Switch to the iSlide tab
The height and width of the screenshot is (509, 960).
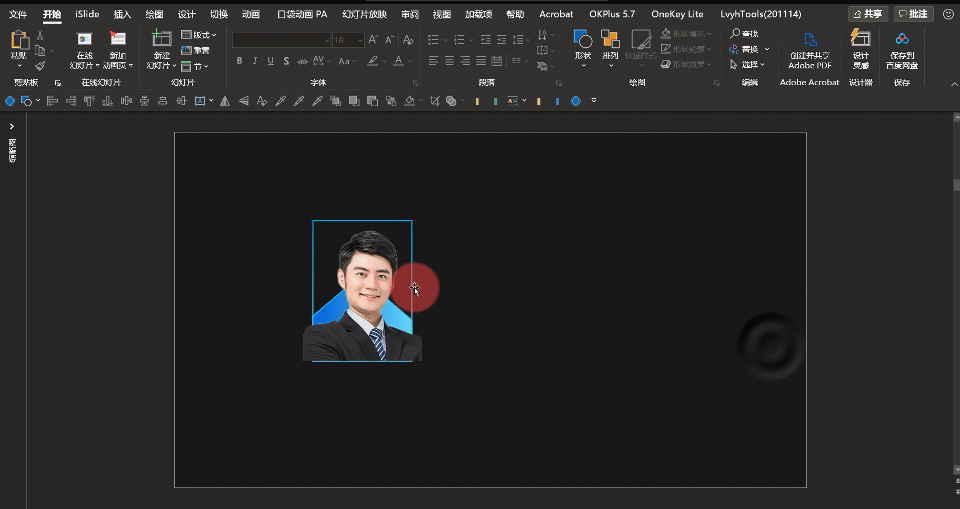(x=87, y=14)
